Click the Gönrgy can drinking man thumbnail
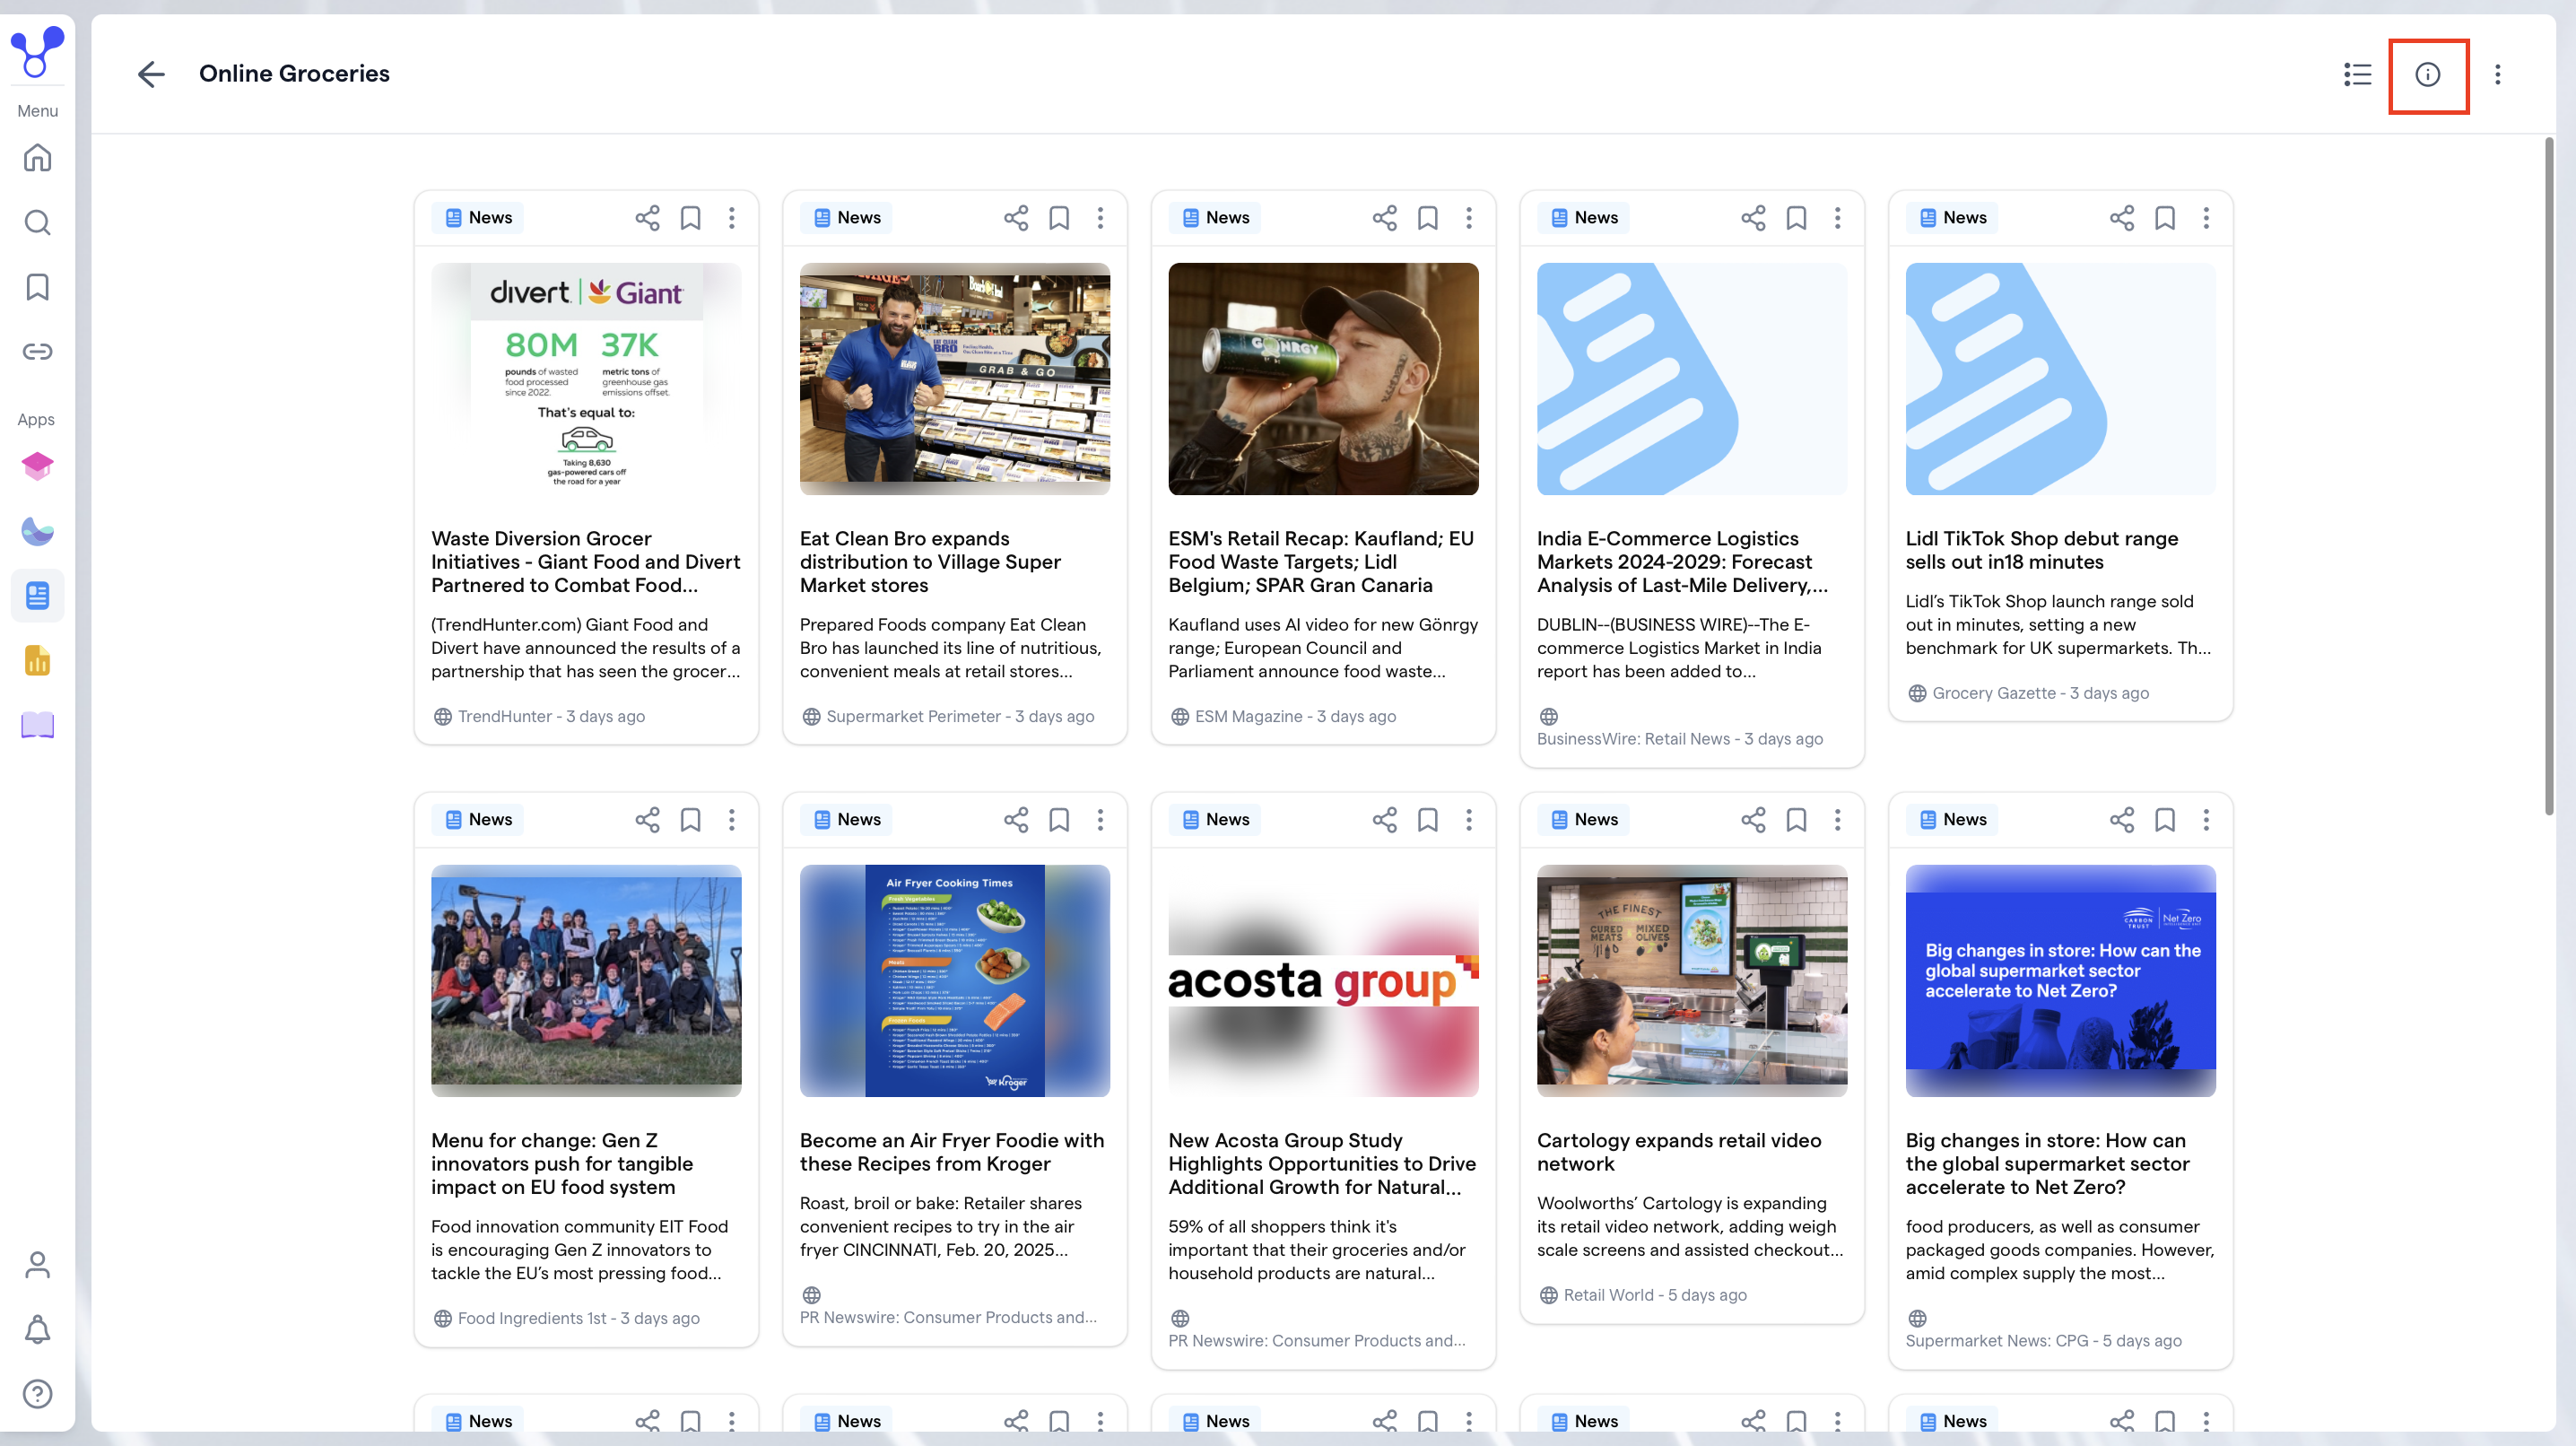The image size is (2576, 1446). click(x=1323, y=379)
